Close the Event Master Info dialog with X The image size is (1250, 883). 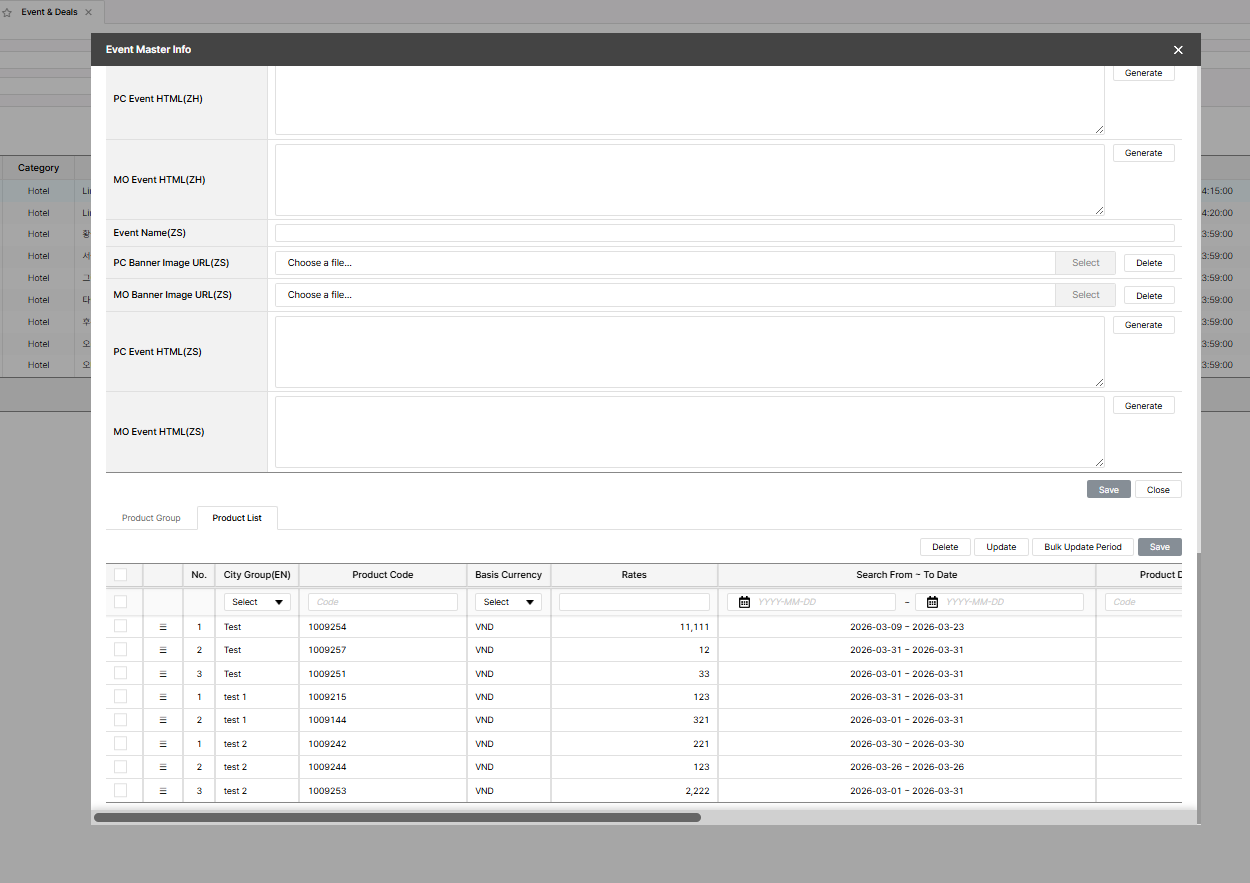click(x=1178, y=50)
